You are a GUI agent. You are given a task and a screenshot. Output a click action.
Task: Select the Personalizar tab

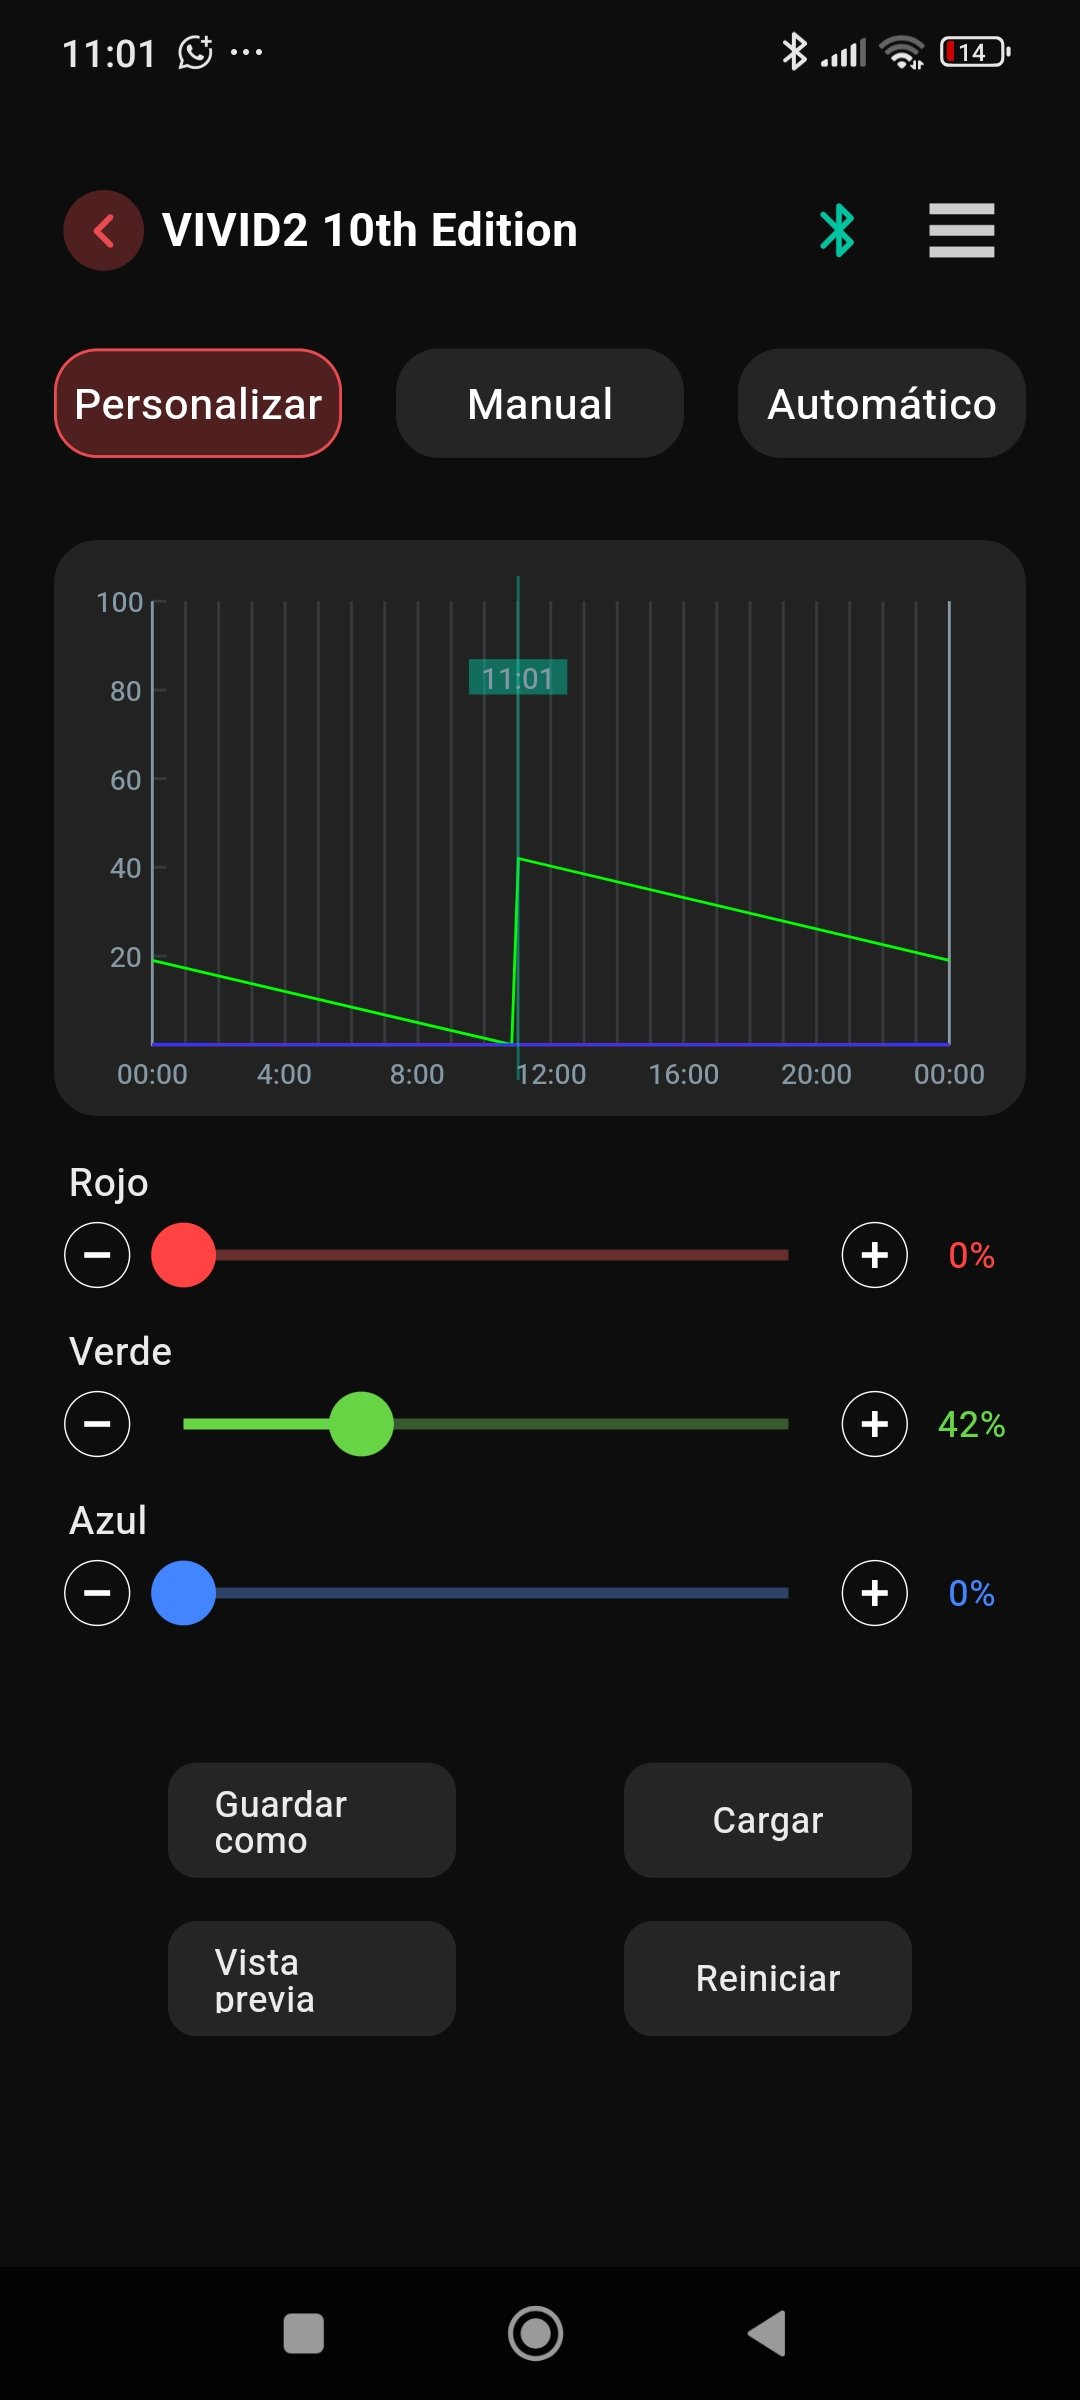198,404
